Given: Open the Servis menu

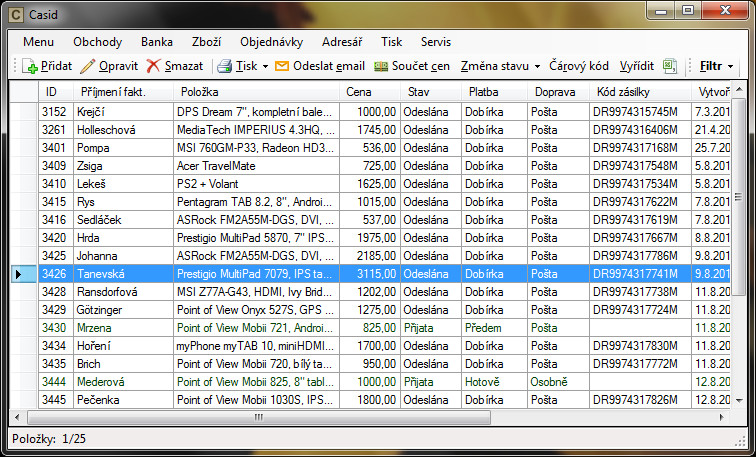Looking at the screenshot, I should click(436, 42).
